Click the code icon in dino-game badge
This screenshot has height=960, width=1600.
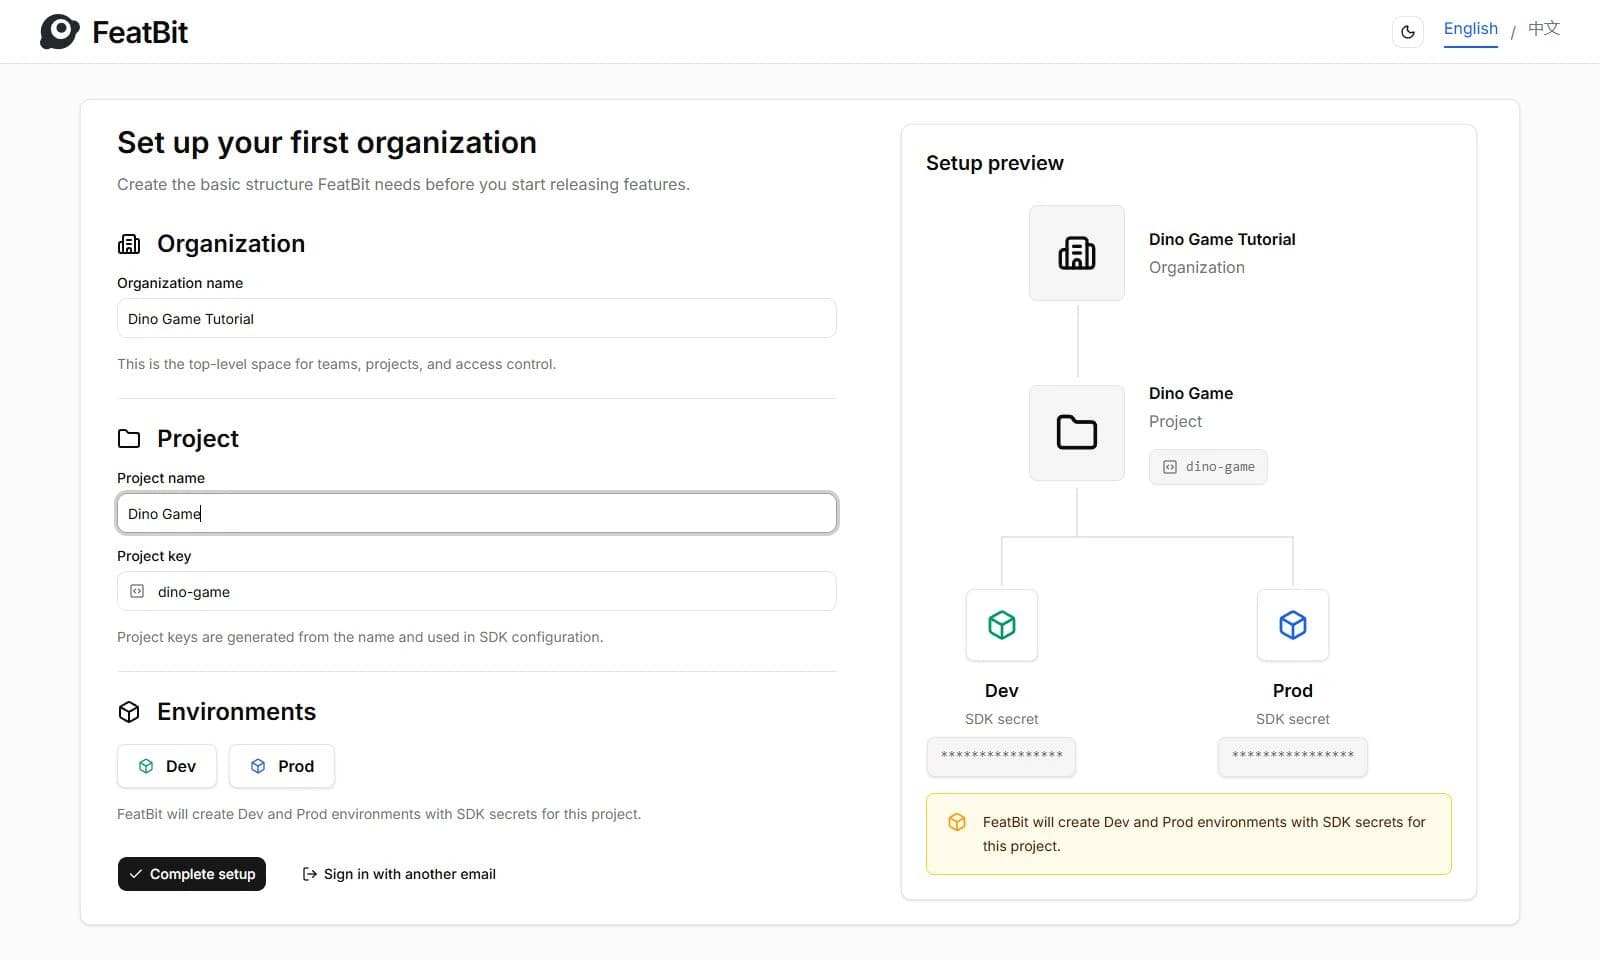[x=1170, y=467]
